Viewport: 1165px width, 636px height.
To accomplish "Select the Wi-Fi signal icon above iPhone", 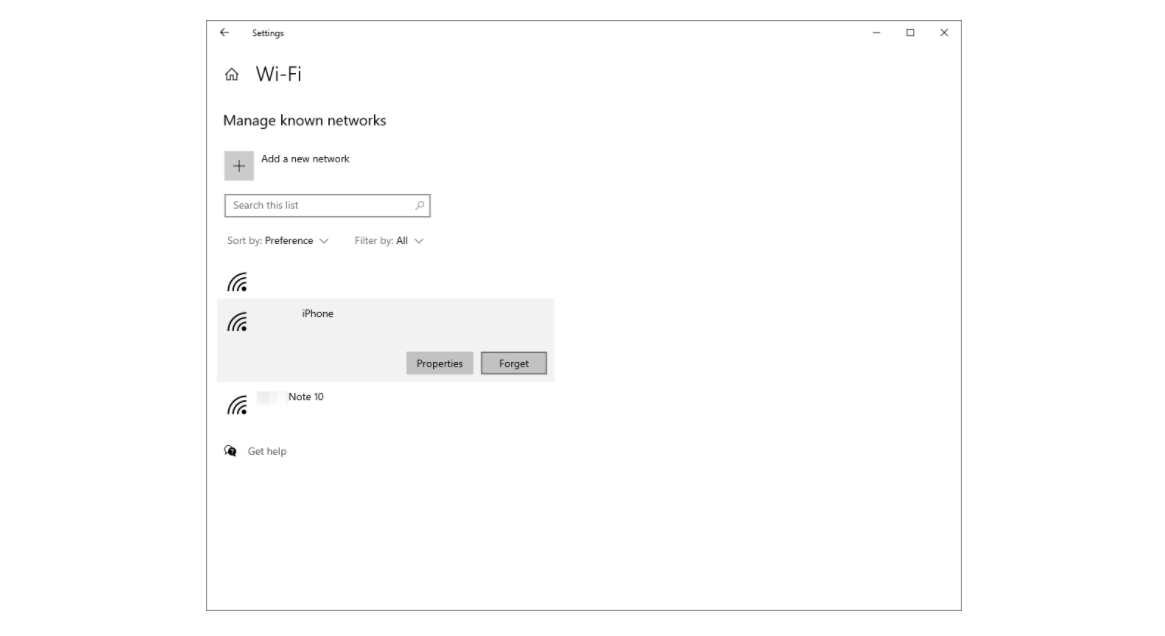I will 237,279.
